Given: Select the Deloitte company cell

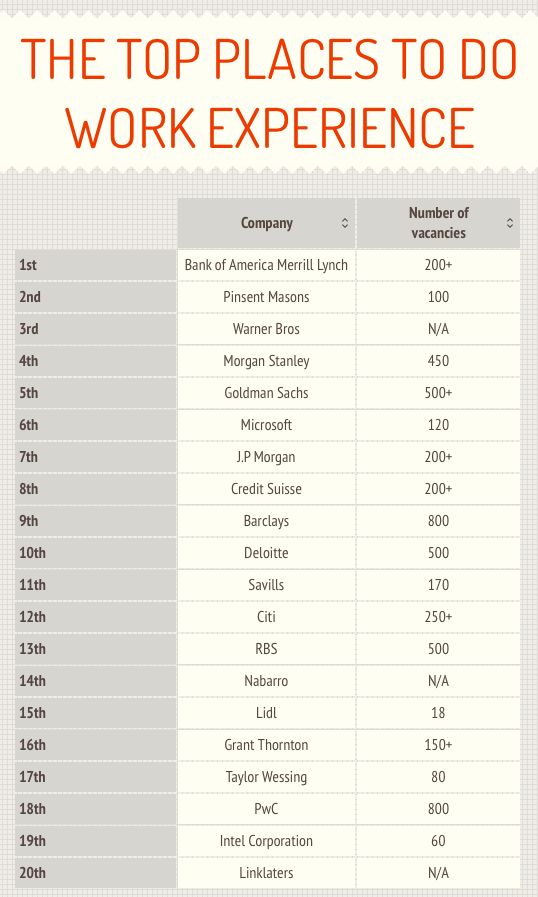Looking at the screenshot, I should point(266,553).
